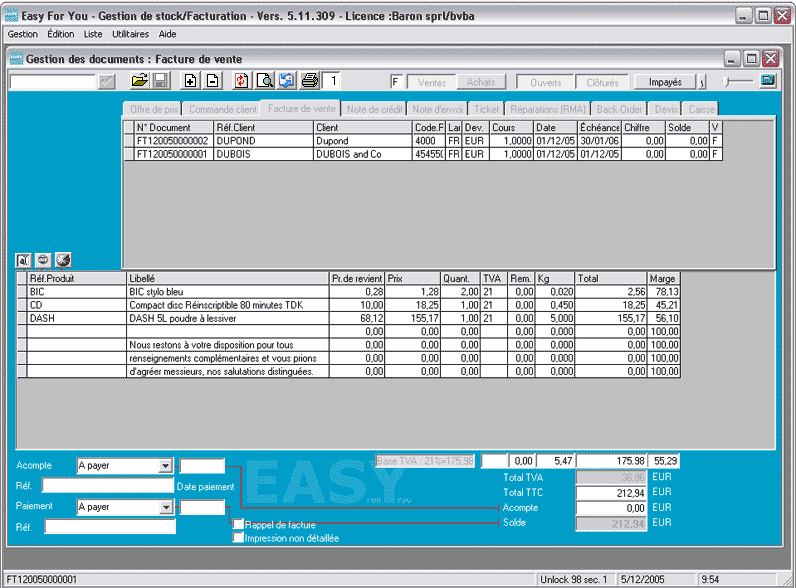Open print preview with magnifier icon
The width and height of the screenshot is (796, 588).
pos(264,81)
